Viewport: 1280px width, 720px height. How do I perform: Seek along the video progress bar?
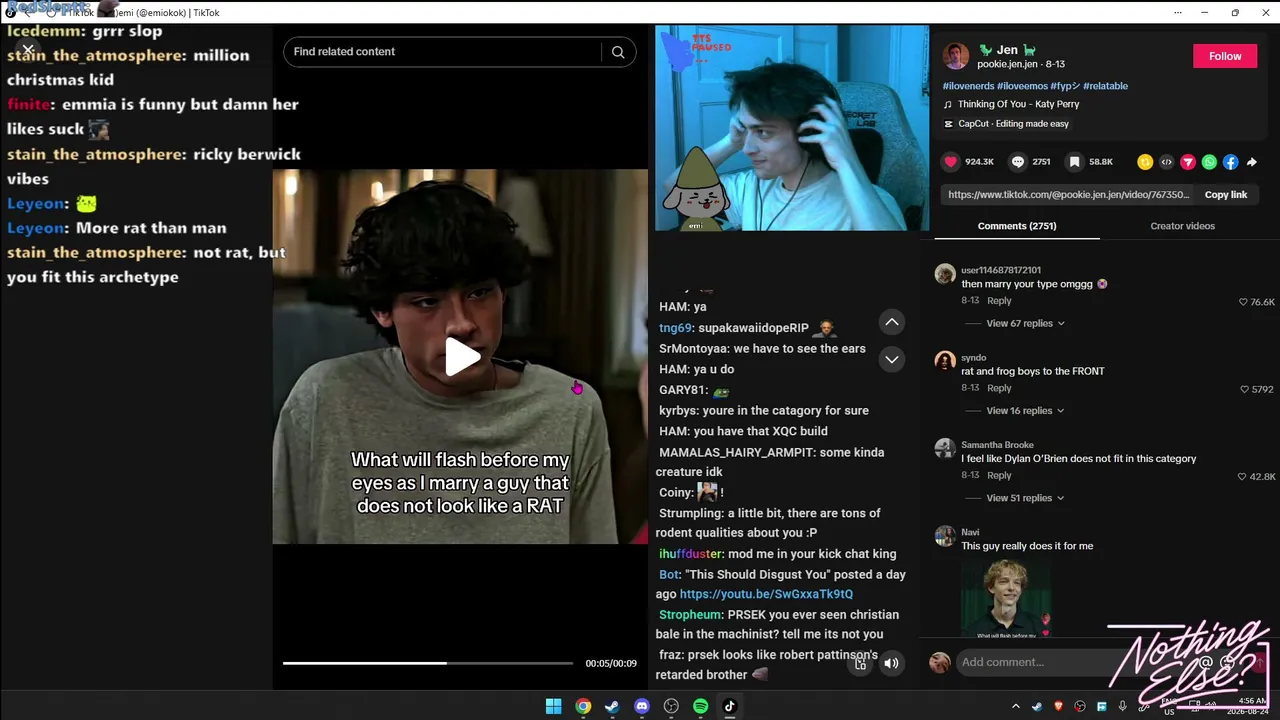click(428, 663)
